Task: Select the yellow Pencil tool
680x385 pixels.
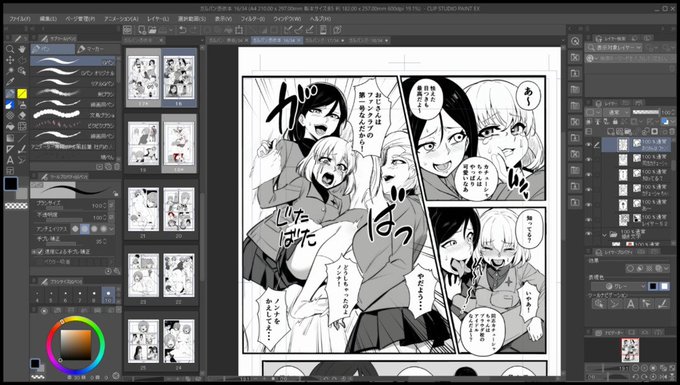Action: click(x=22, y=93)
